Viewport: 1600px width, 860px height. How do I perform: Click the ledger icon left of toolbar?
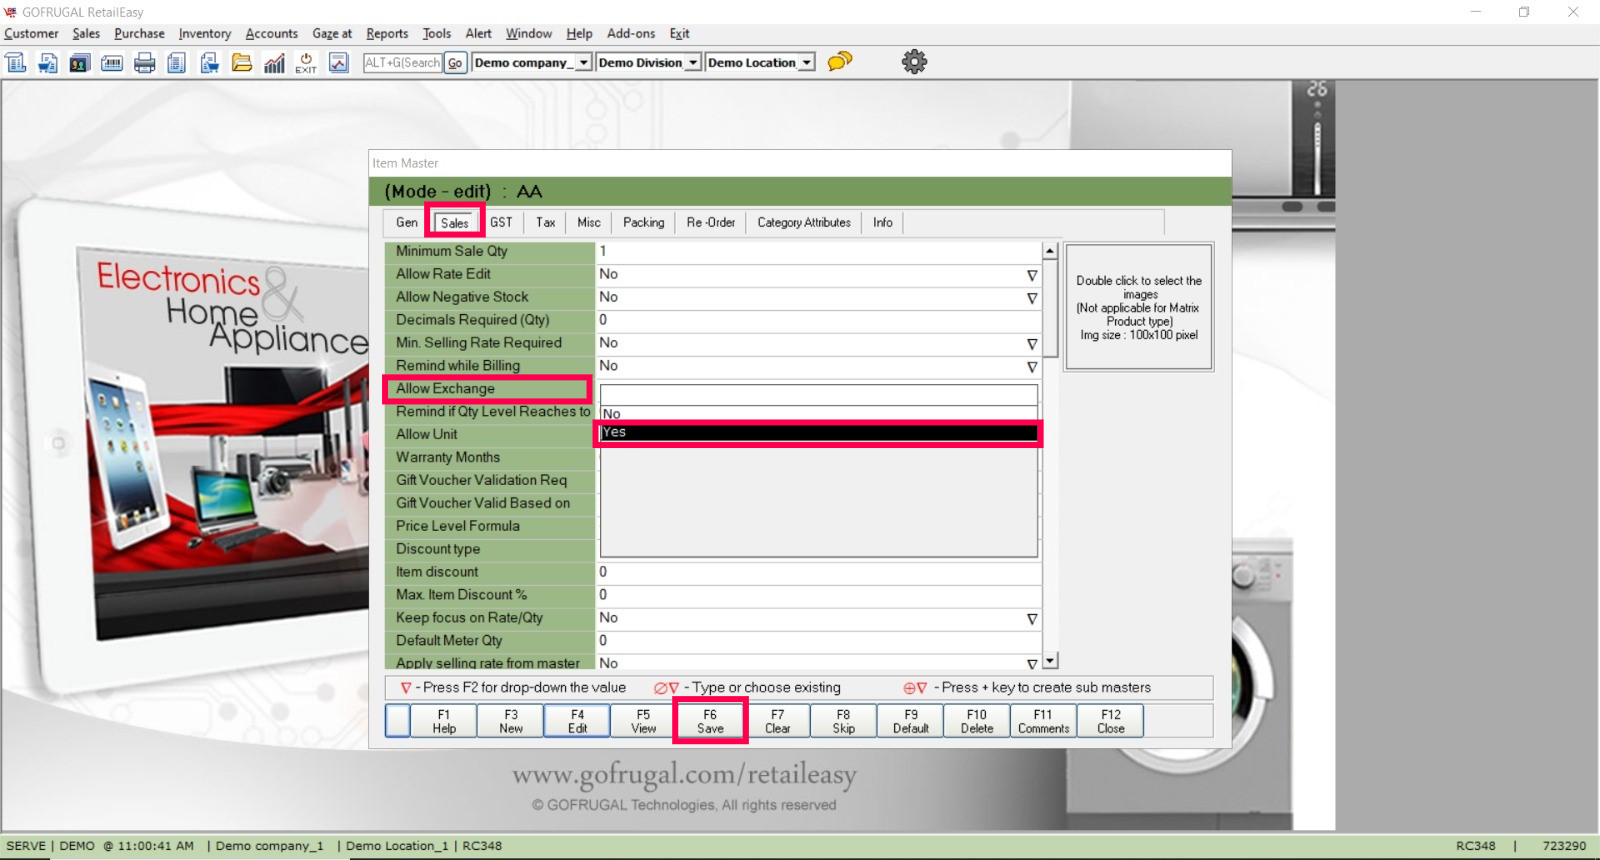tap(16, 63)
